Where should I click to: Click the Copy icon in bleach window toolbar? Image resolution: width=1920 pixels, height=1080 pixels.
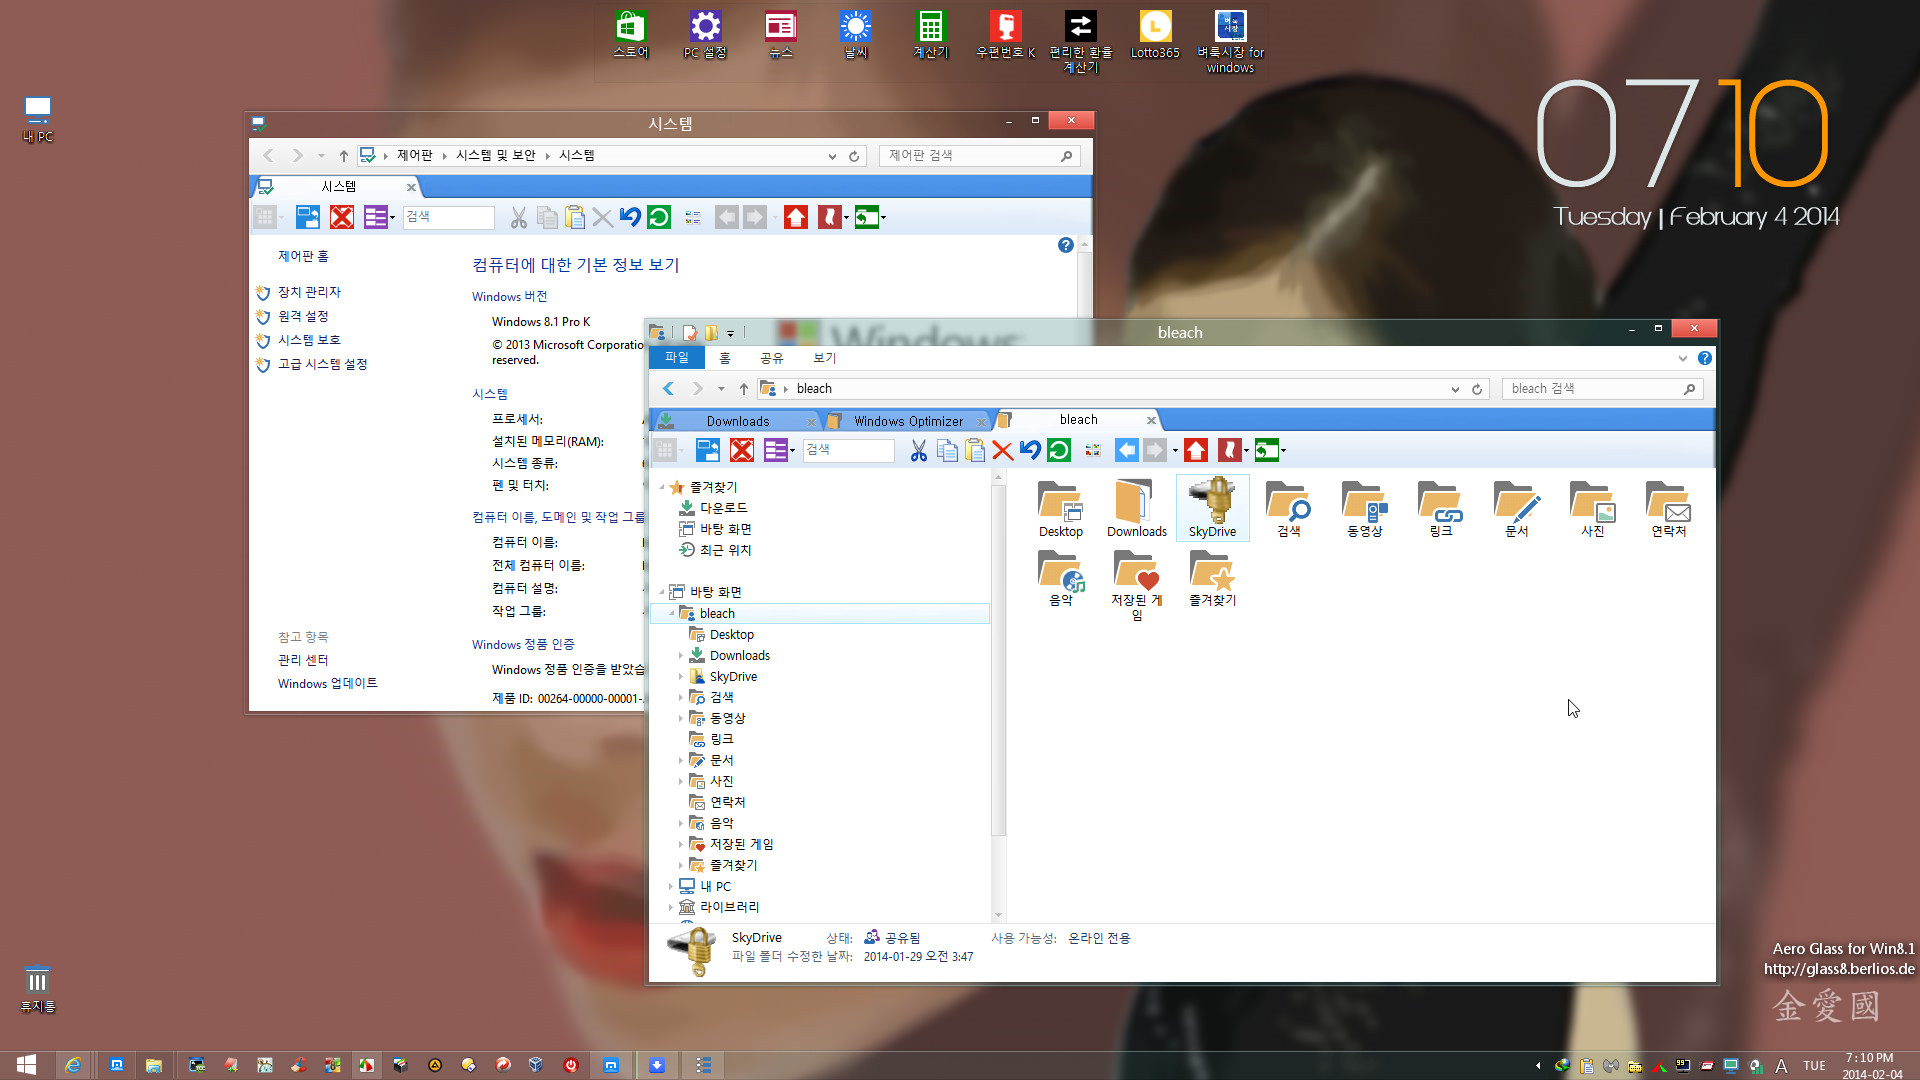(946, 451)
